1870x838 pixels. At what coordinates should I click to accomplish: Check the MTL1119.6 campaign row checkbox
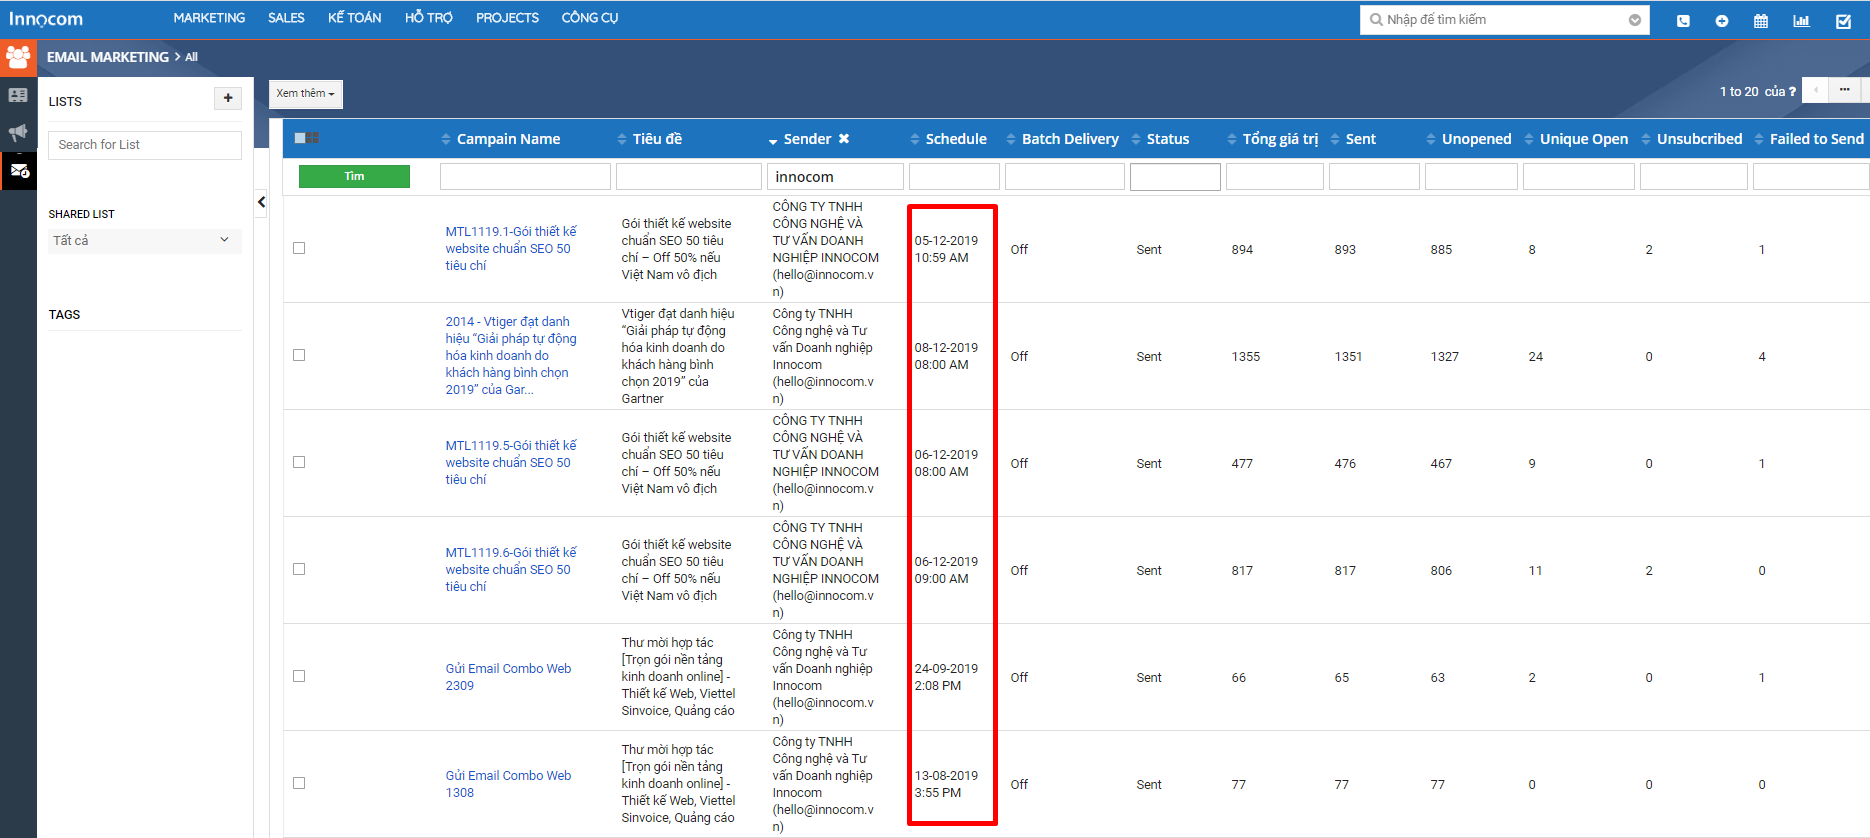tap(299, 569)
